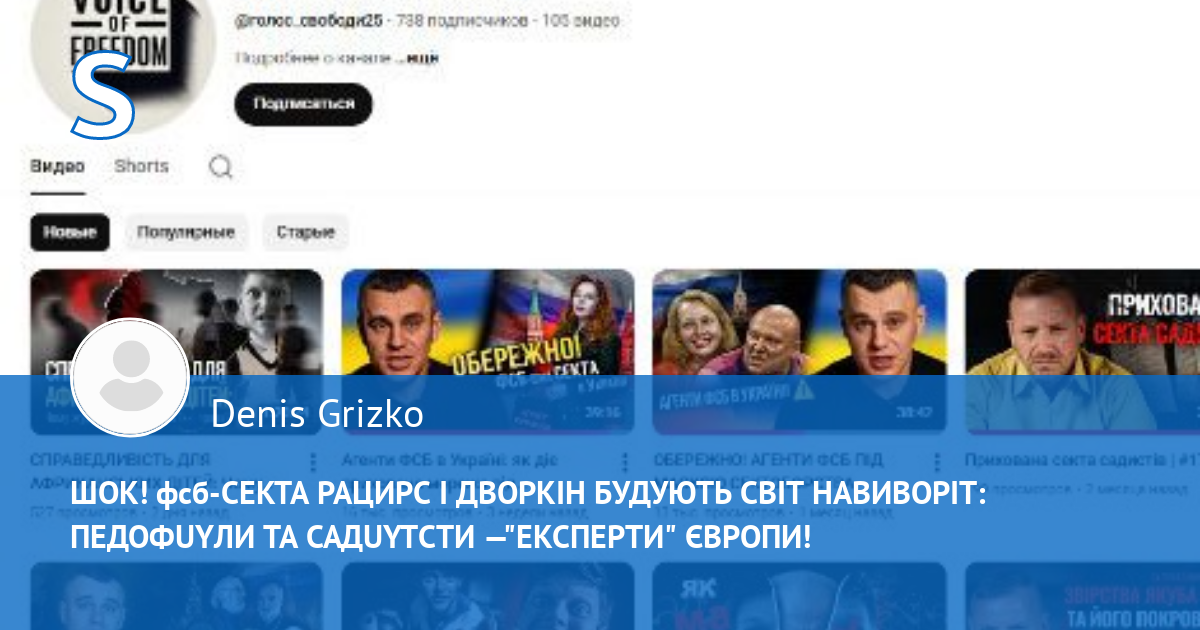Click the Denis Grizko author name
This screenshot has width=1200, height=630.
317,413
